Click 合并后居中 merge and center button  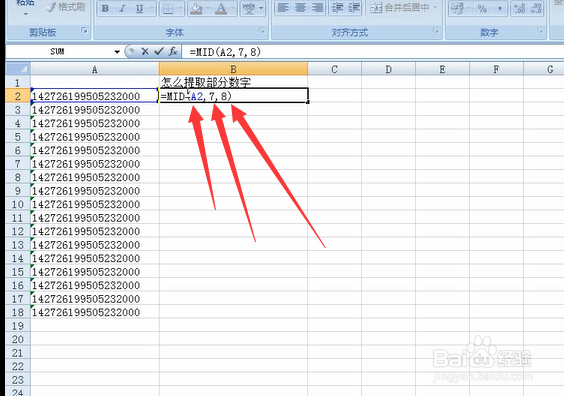click(x=400, y=8)
